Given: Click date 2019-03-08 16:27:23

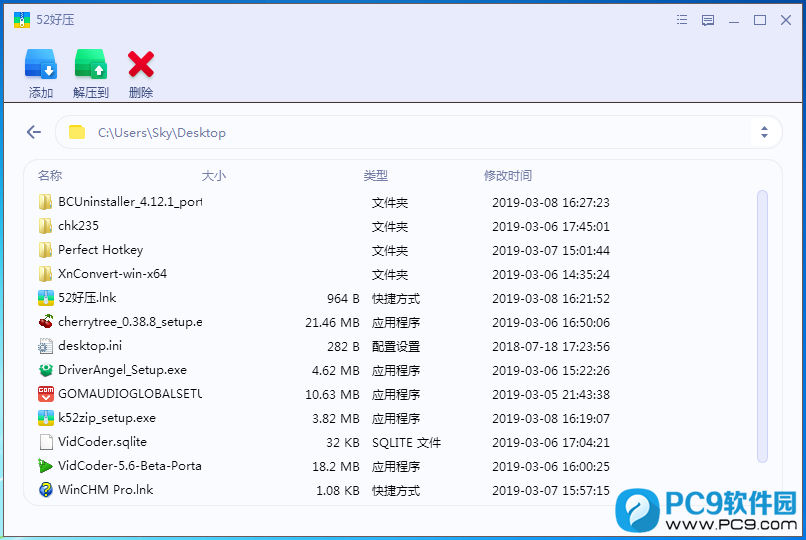Looking at the screenshot, I should [x=551, y=202].
